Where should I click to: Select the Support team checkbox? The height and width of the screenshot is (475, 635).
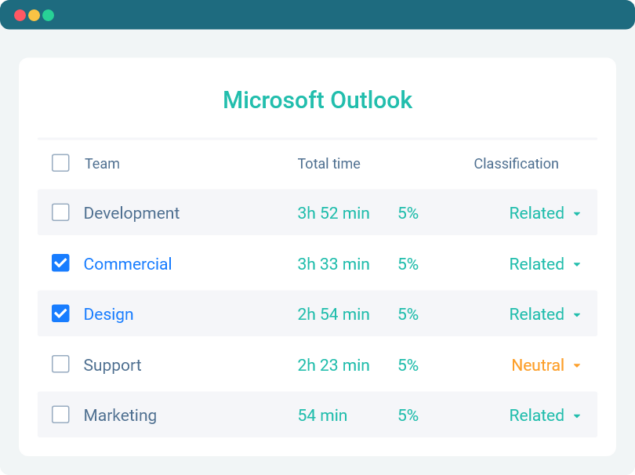[61, 364]
